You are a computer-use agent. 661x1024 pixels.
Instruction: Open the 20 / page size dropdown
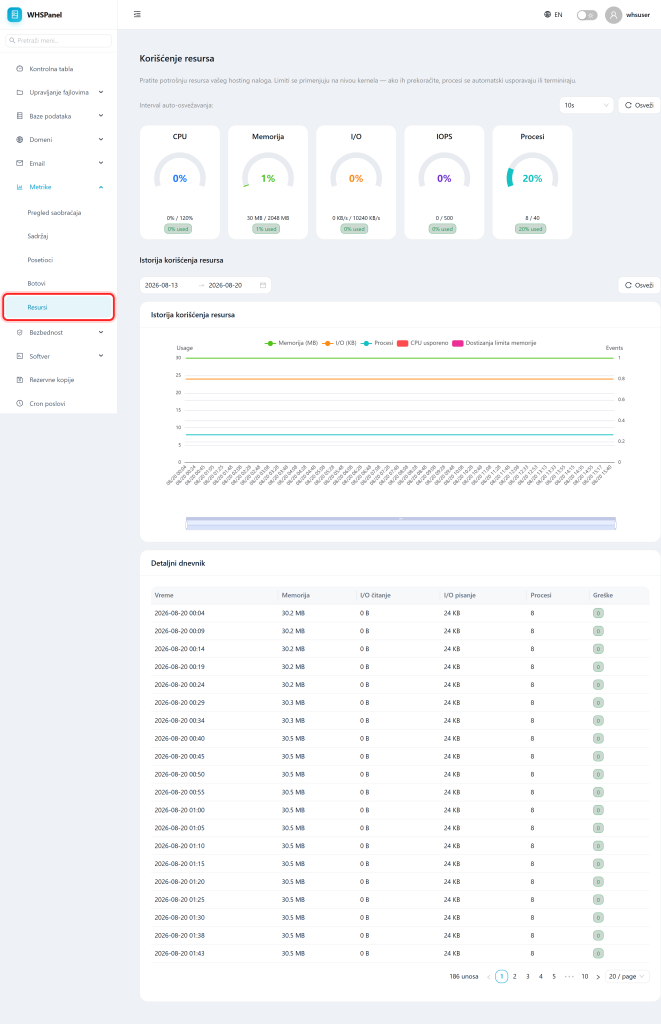(x=627, y=976)
